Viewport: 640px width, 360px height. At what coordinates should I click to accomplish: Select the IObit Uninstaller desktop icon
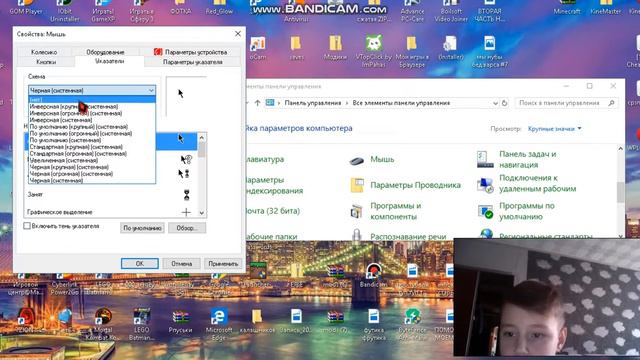(64, 11)
